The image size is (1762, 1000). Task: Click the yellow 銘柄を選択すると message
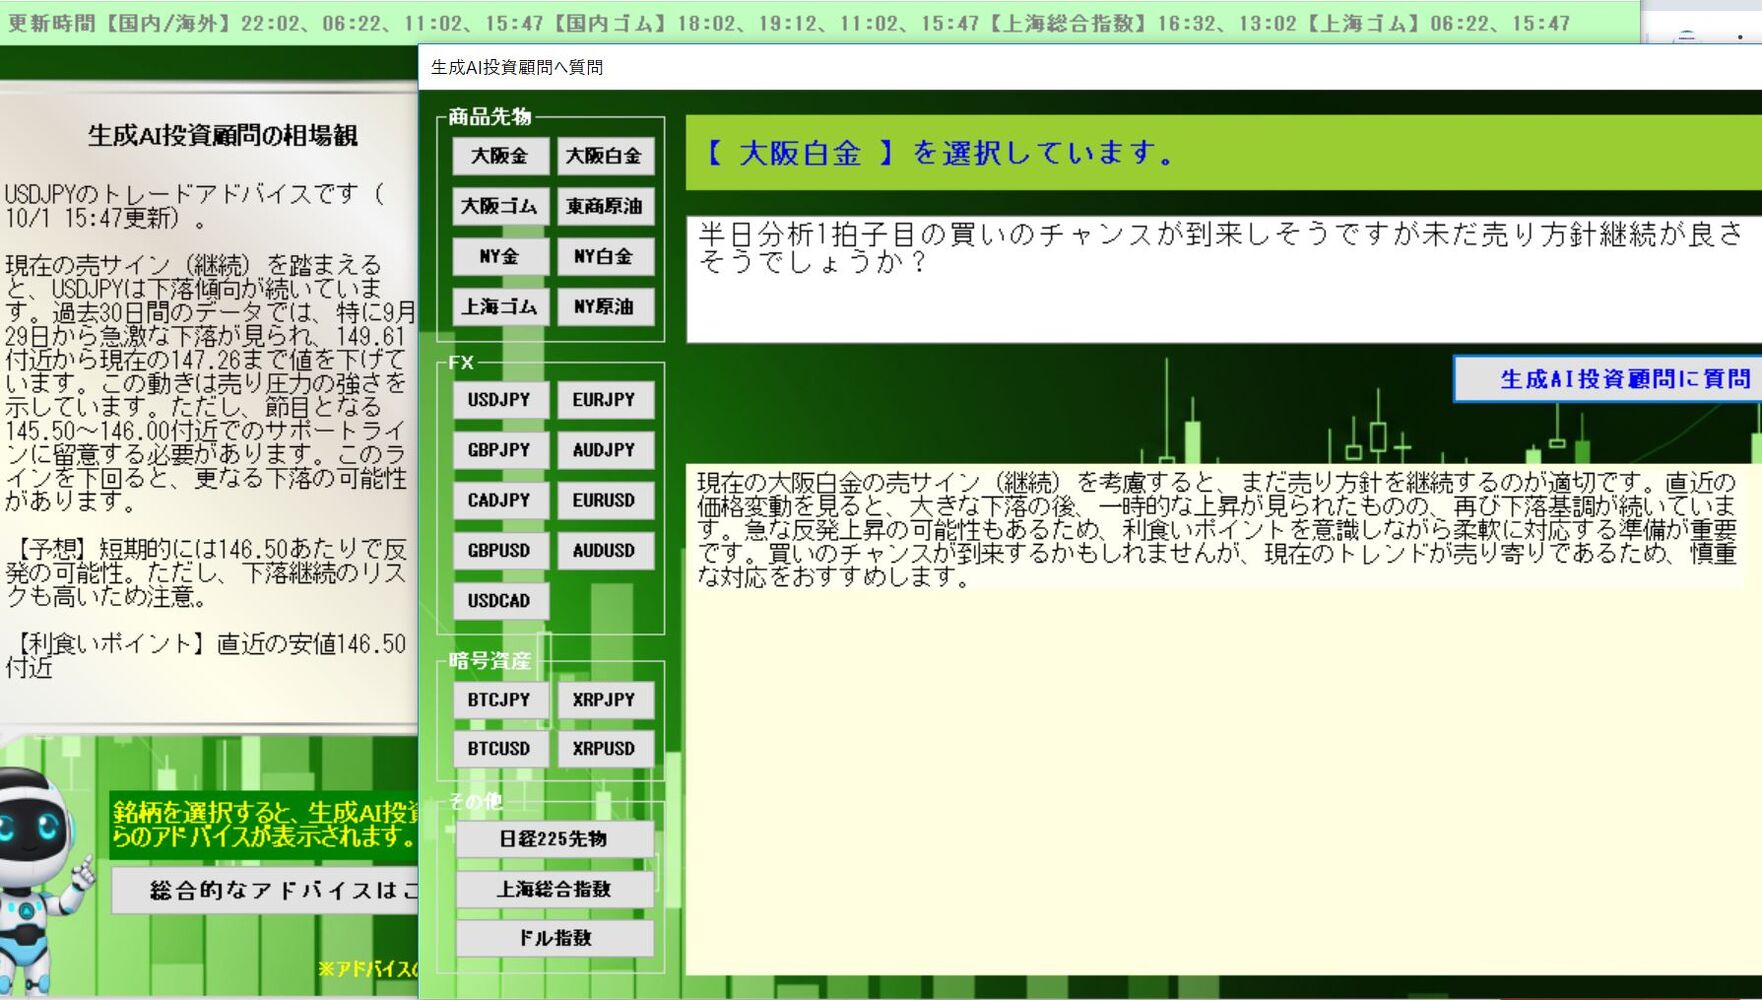(x=264, y=824)
